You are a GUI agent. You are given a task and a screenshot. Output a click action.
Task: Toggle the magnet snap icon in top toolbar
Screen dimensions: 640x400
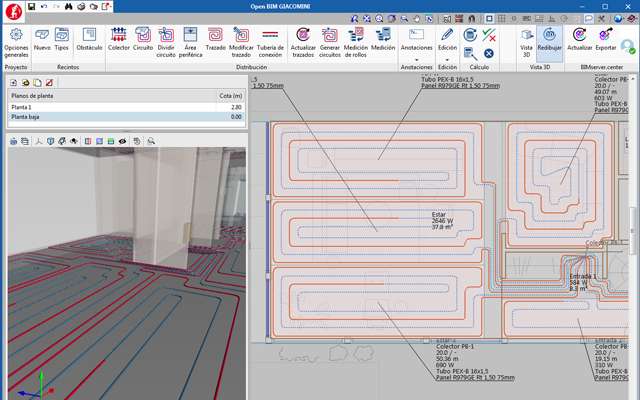click(x=472, y=19)
